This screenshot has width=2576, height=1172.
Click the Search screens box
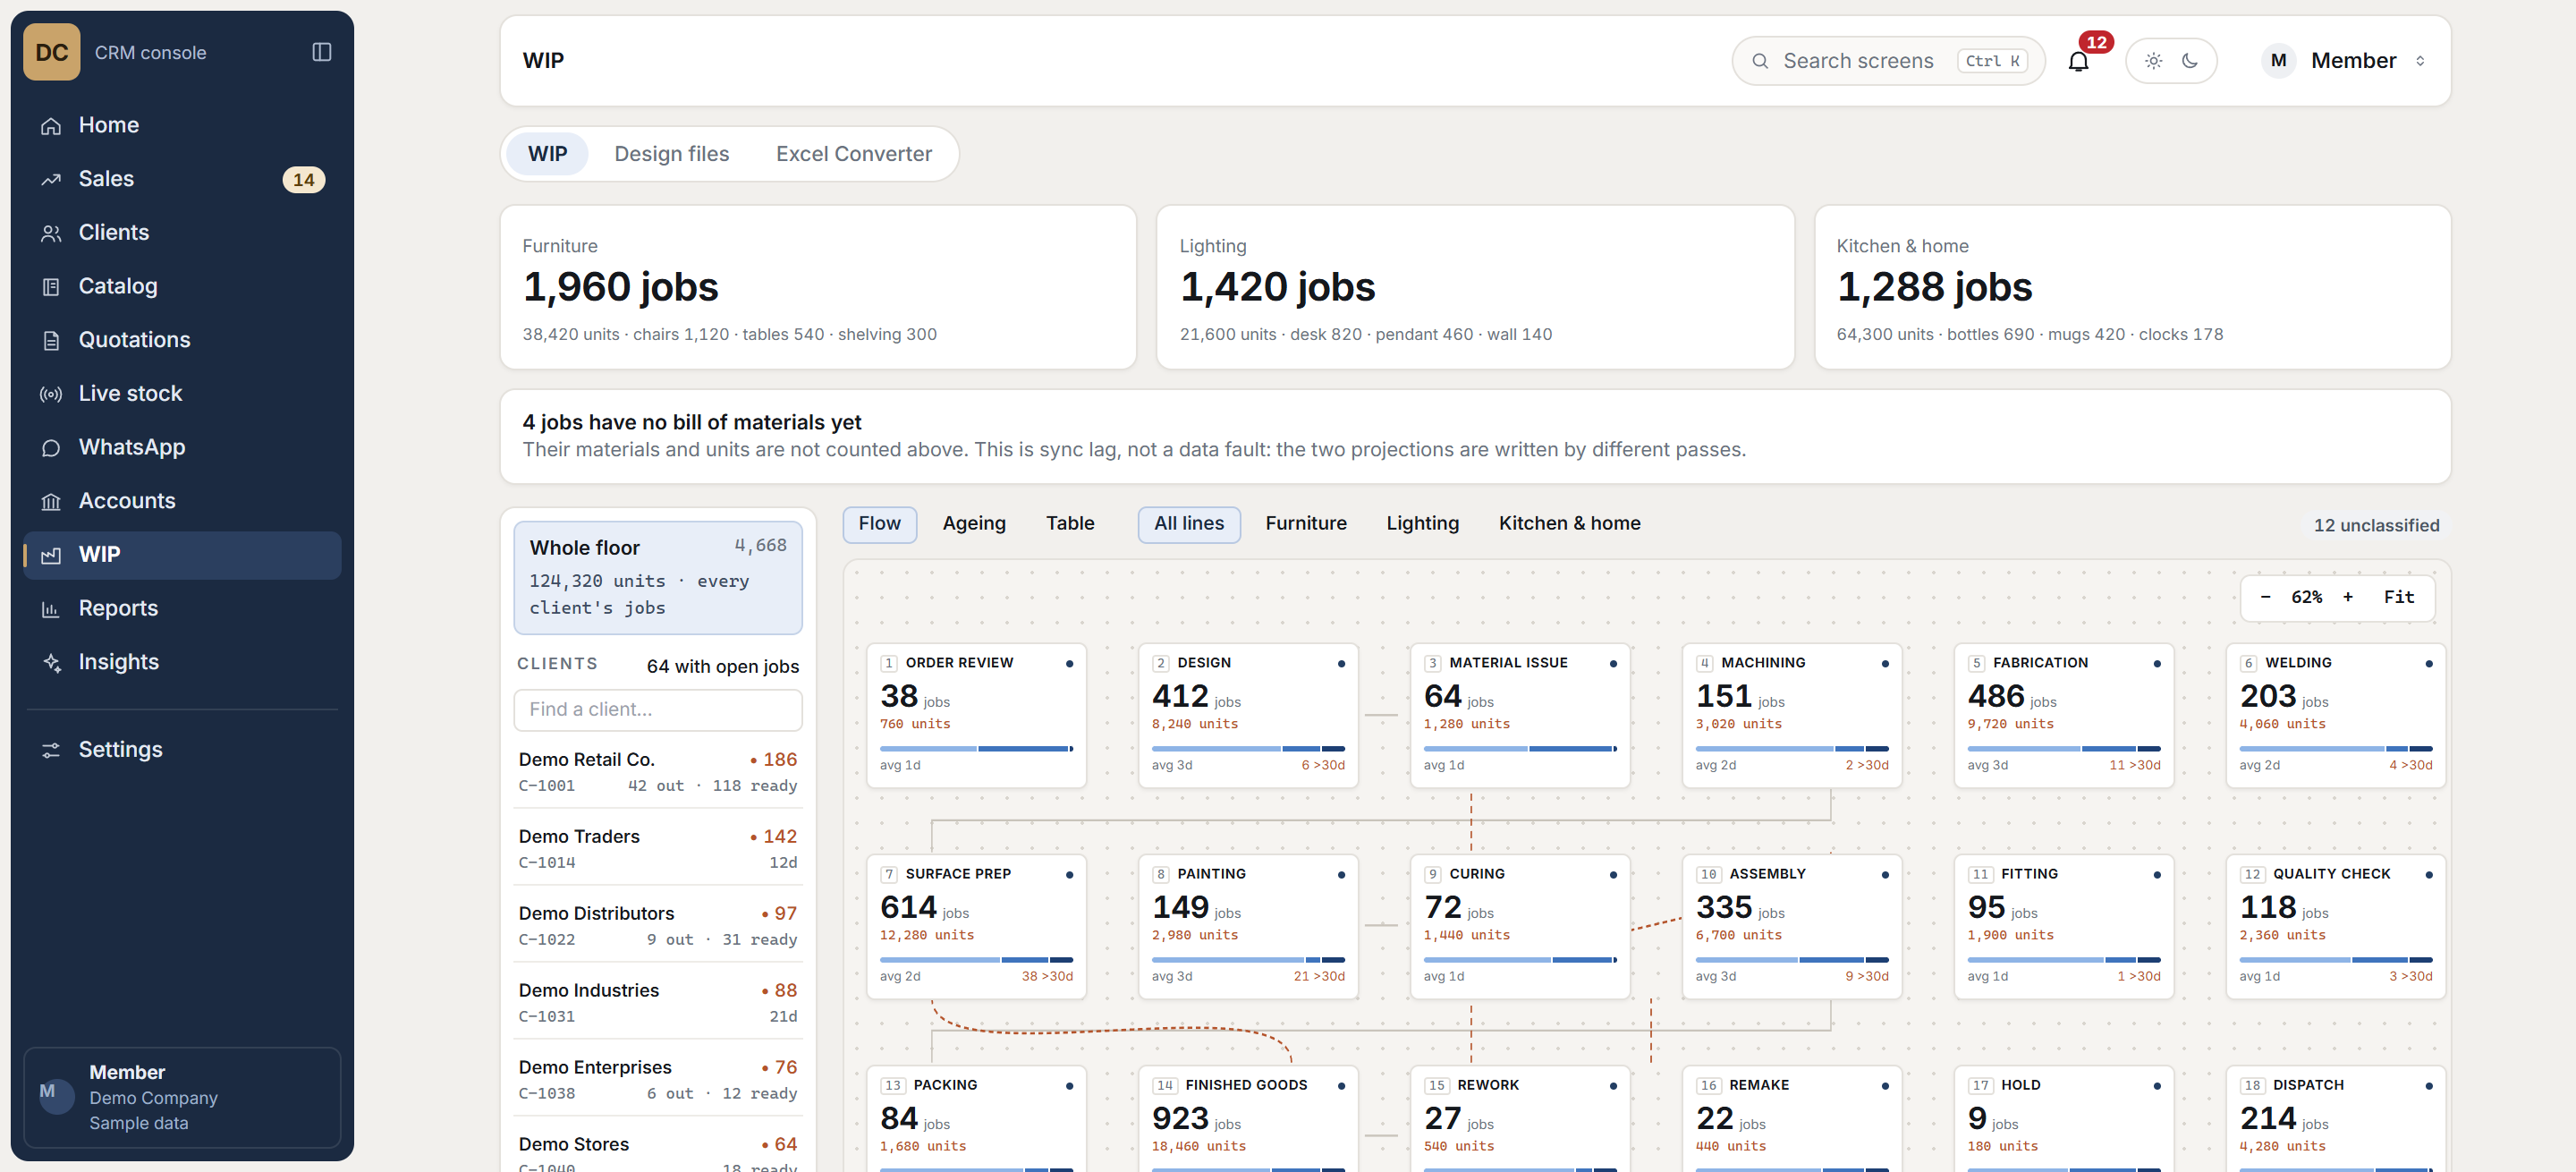(1887, 61)
